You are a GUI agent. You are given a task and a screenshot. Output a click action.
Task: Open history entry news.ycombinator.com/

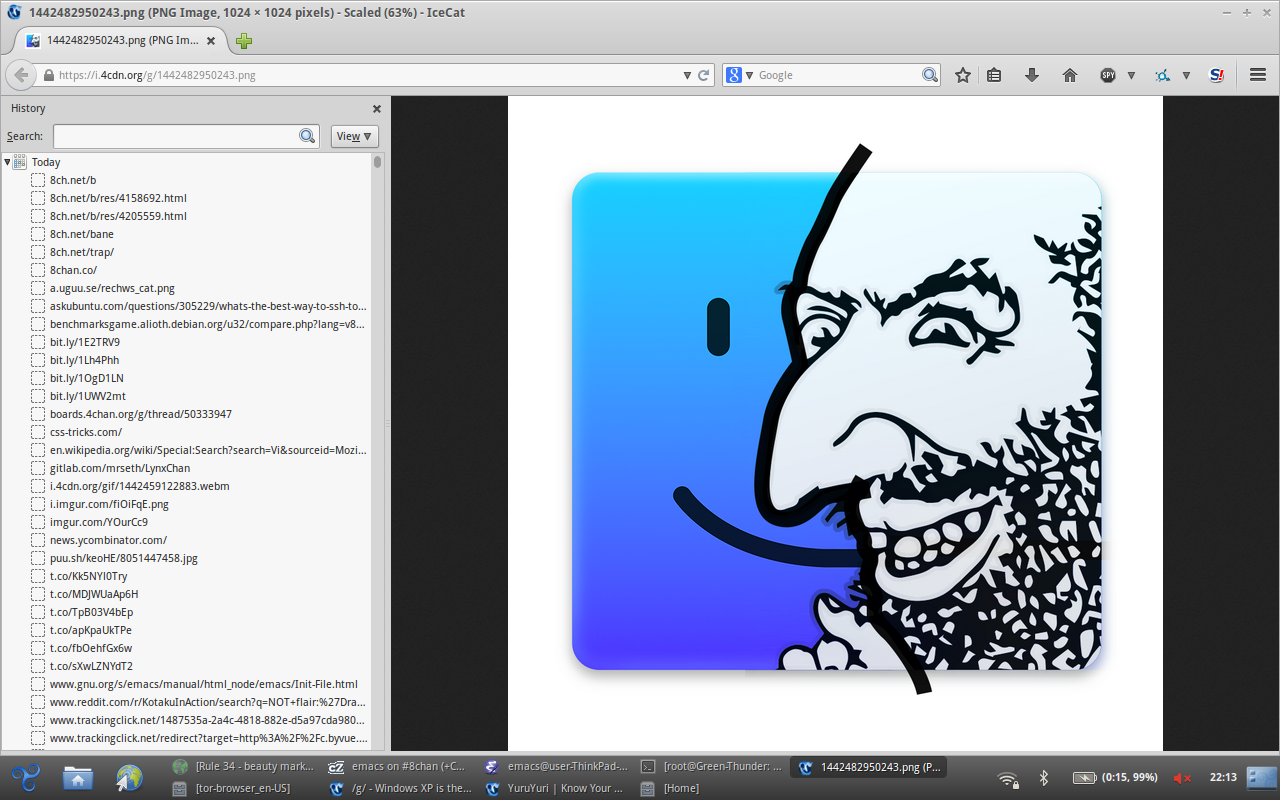[x=108, y=540]
